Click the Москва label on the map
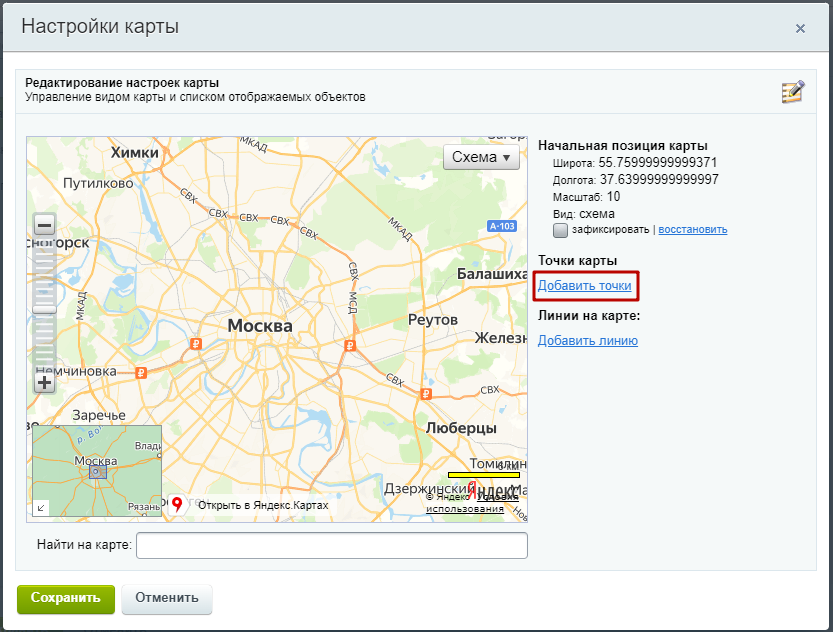 click(260, 326)
